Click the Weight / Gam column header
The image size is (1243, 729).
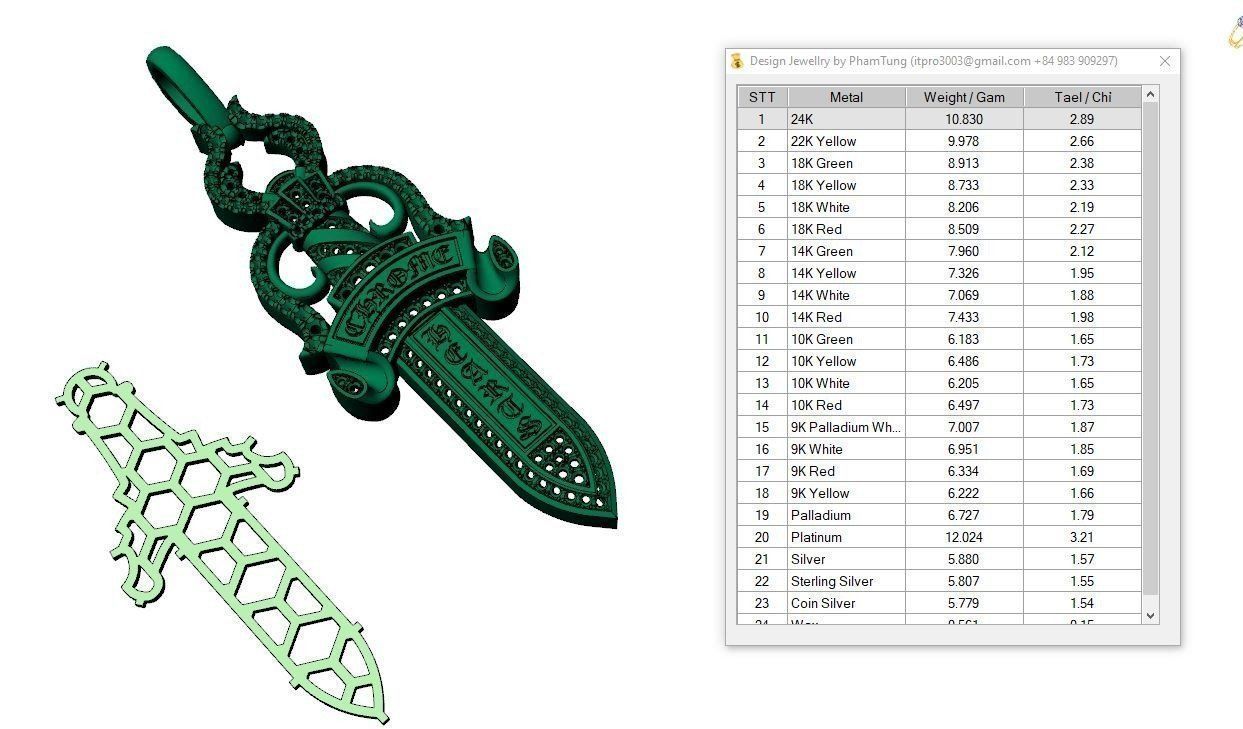click(964, 97)
